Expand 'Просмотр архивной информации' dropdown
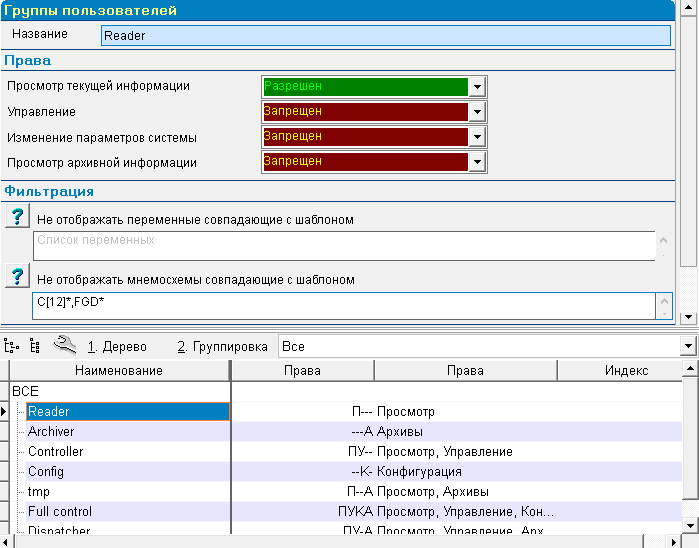 477,162
